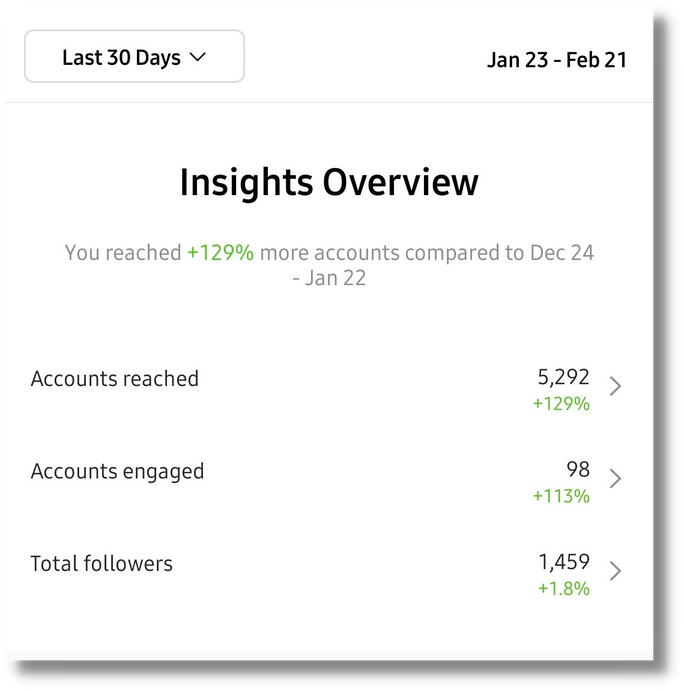Expand Accounts reached using its right chevron
The image size is (684, 691).
click(615, 387)
